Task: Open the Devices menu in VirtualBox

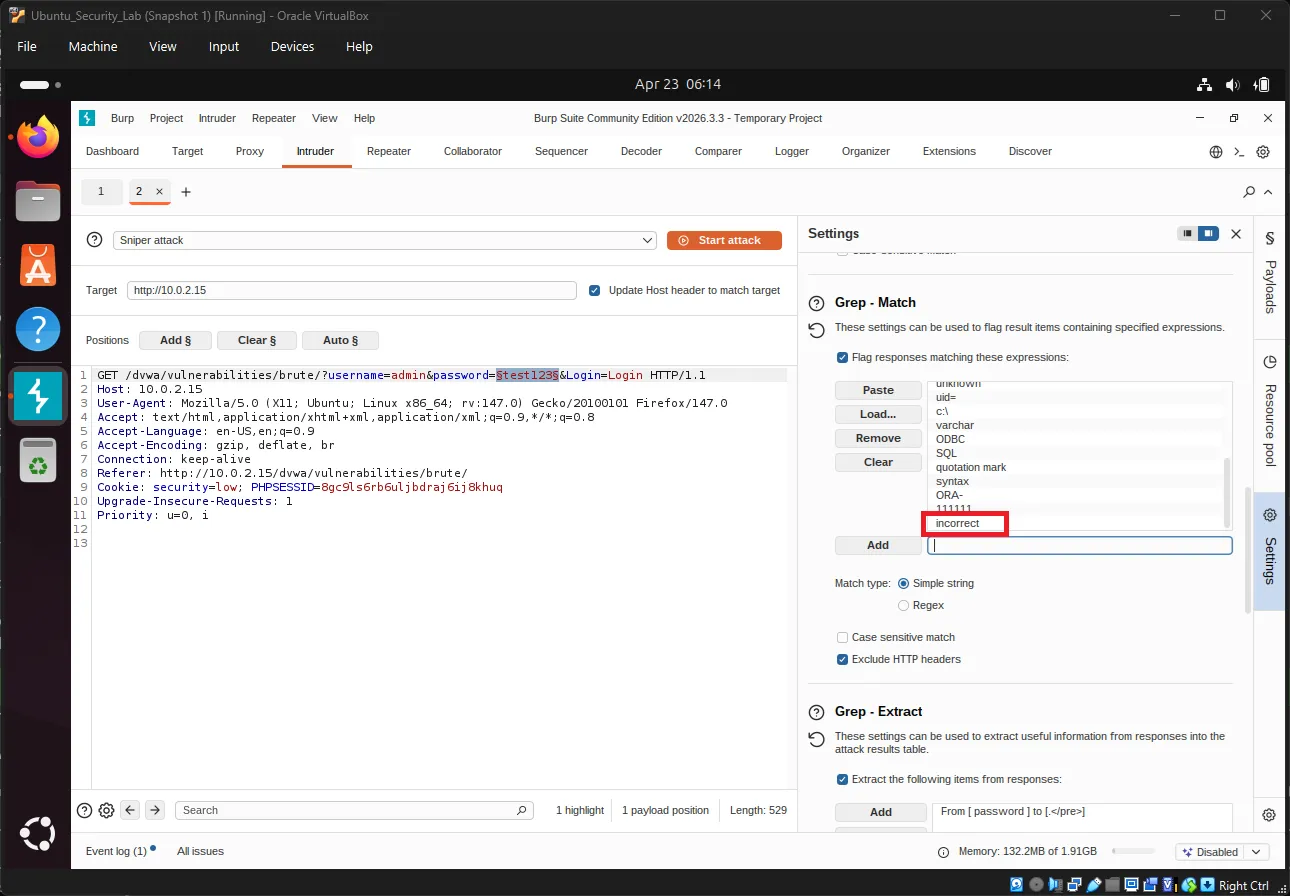Action: pyautogui.click(x=291, y=46)
